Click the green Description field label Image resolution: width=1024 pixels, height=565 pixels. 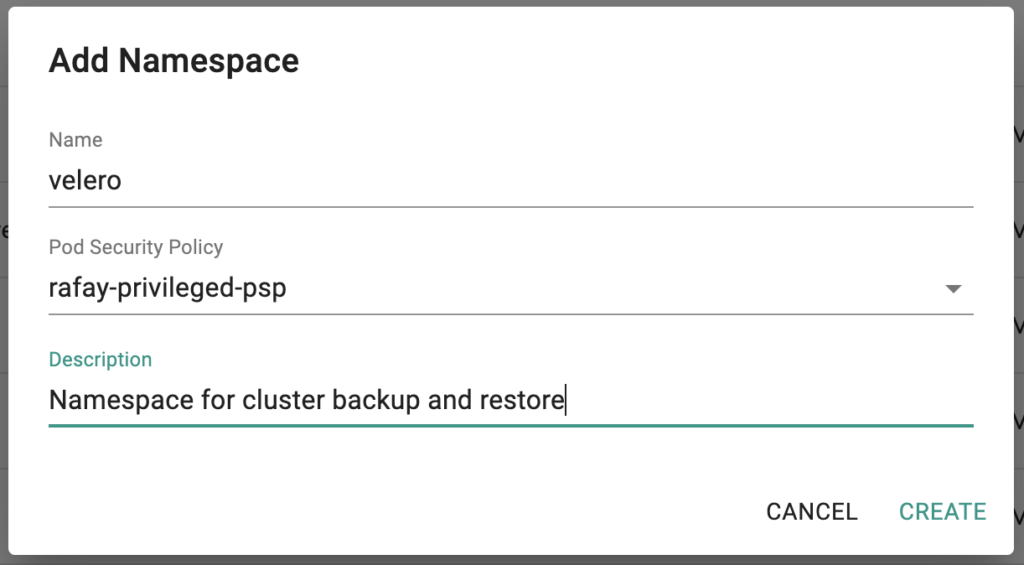point(100,359)
